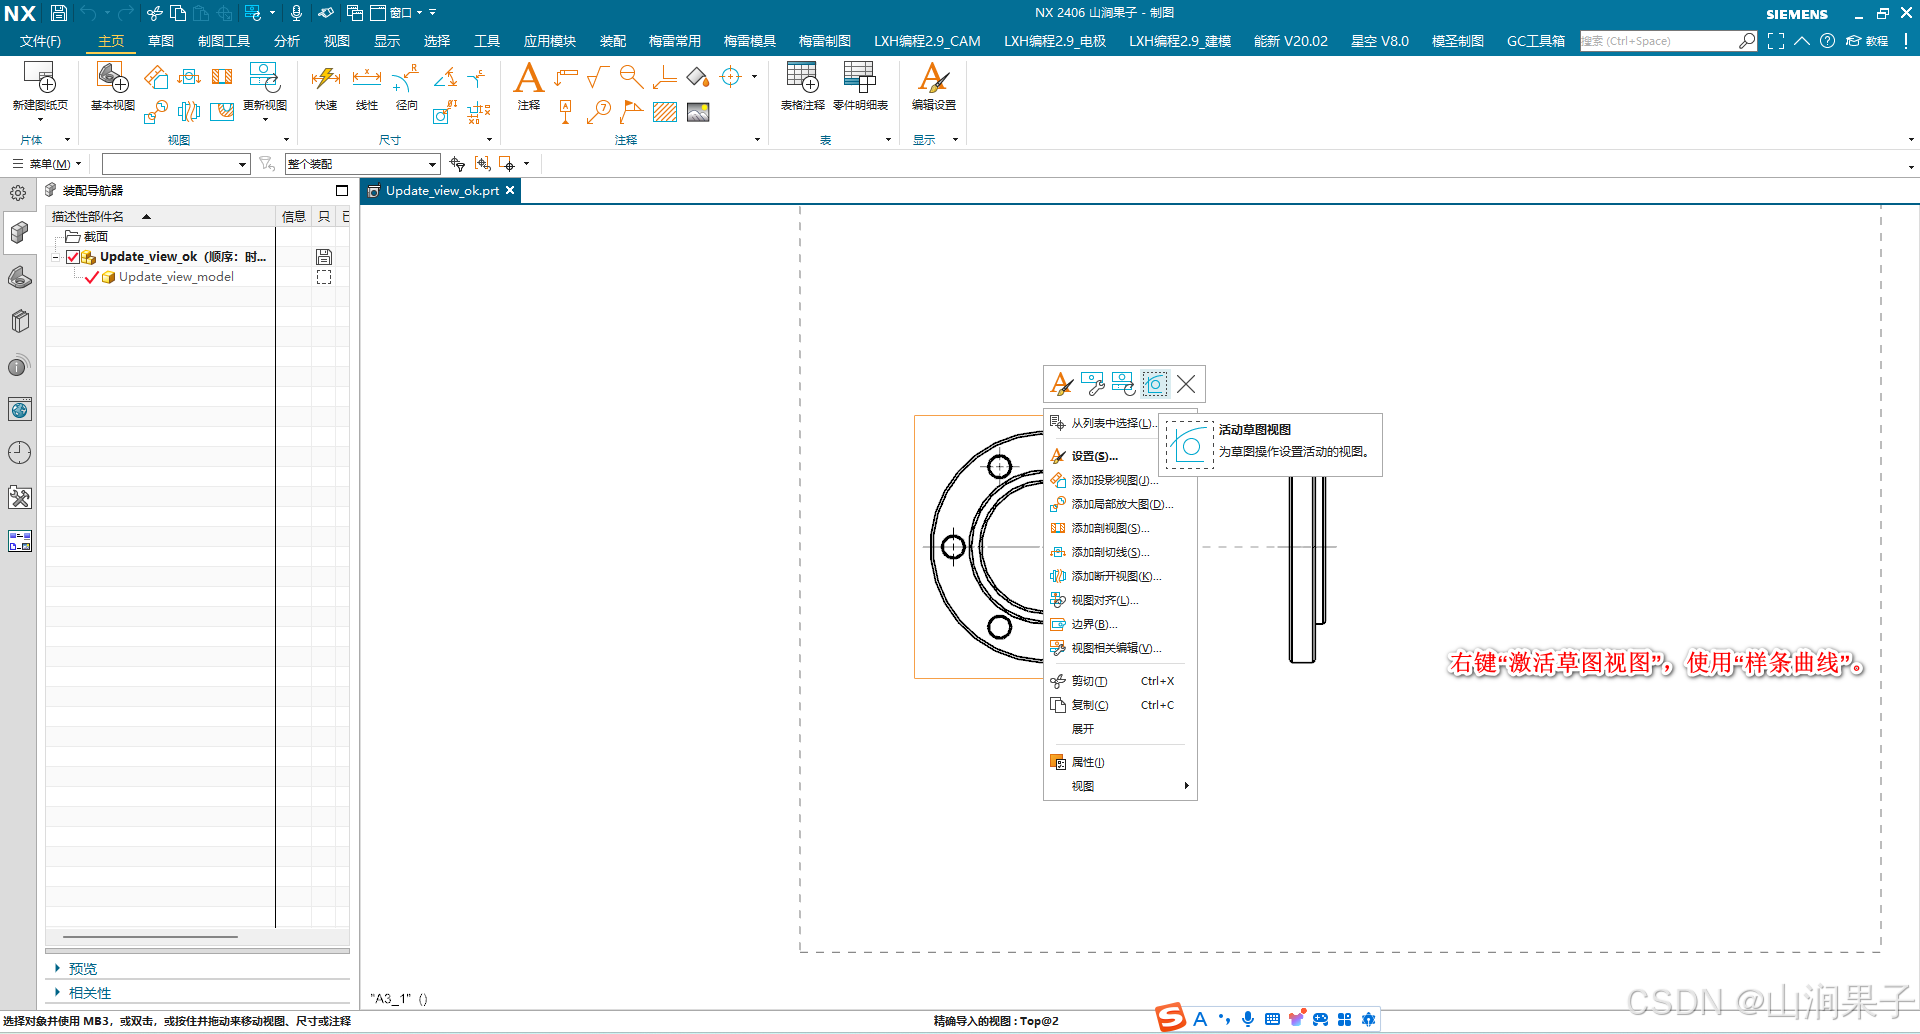Click the crosshatch area fill tool
The image size is (1920, 1034).
pos(665,112)
